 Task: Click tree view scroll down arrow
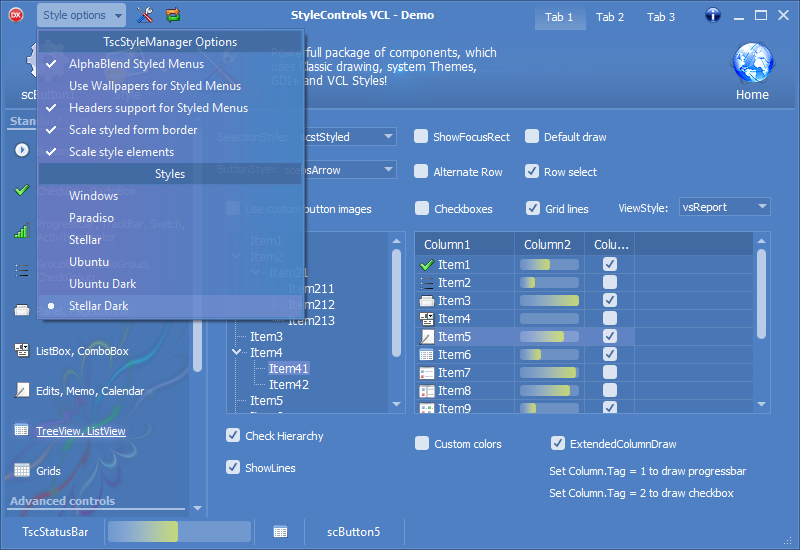(396, 404)
